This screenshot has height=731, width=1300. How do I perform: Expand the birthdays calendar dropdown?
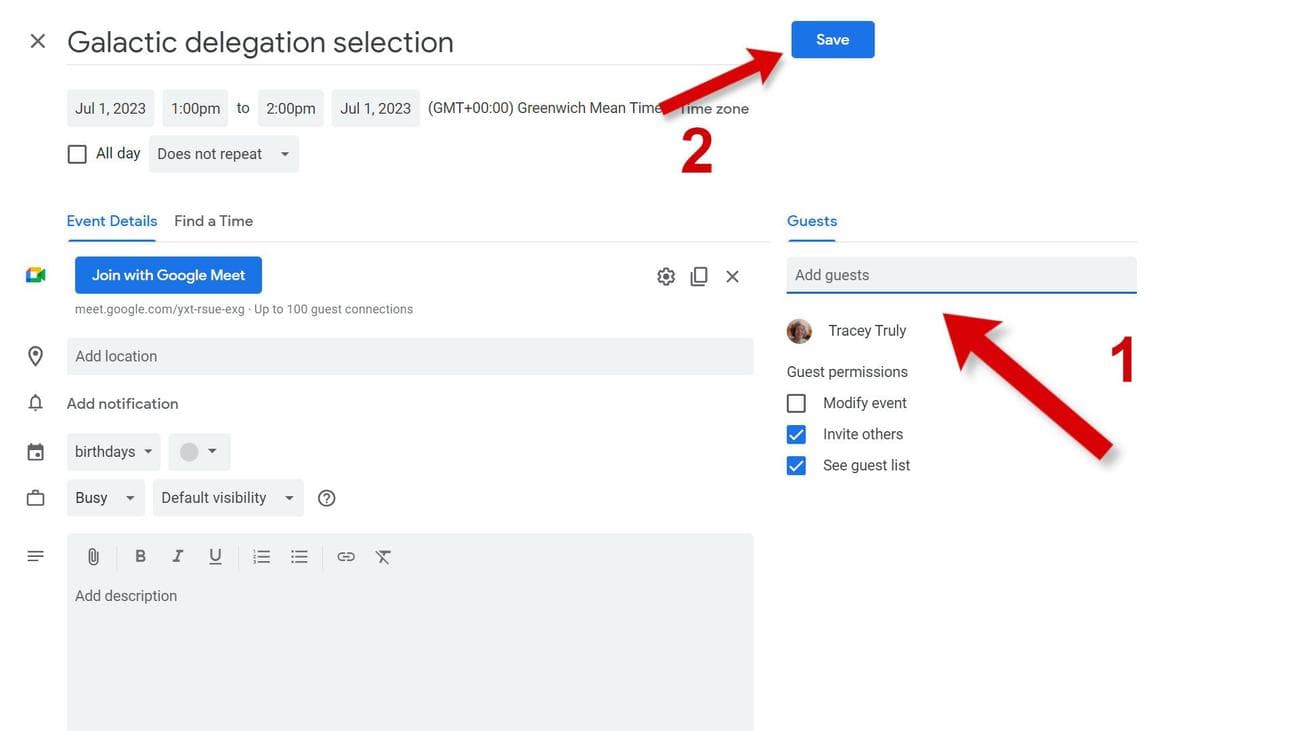[x=114, y=452]
